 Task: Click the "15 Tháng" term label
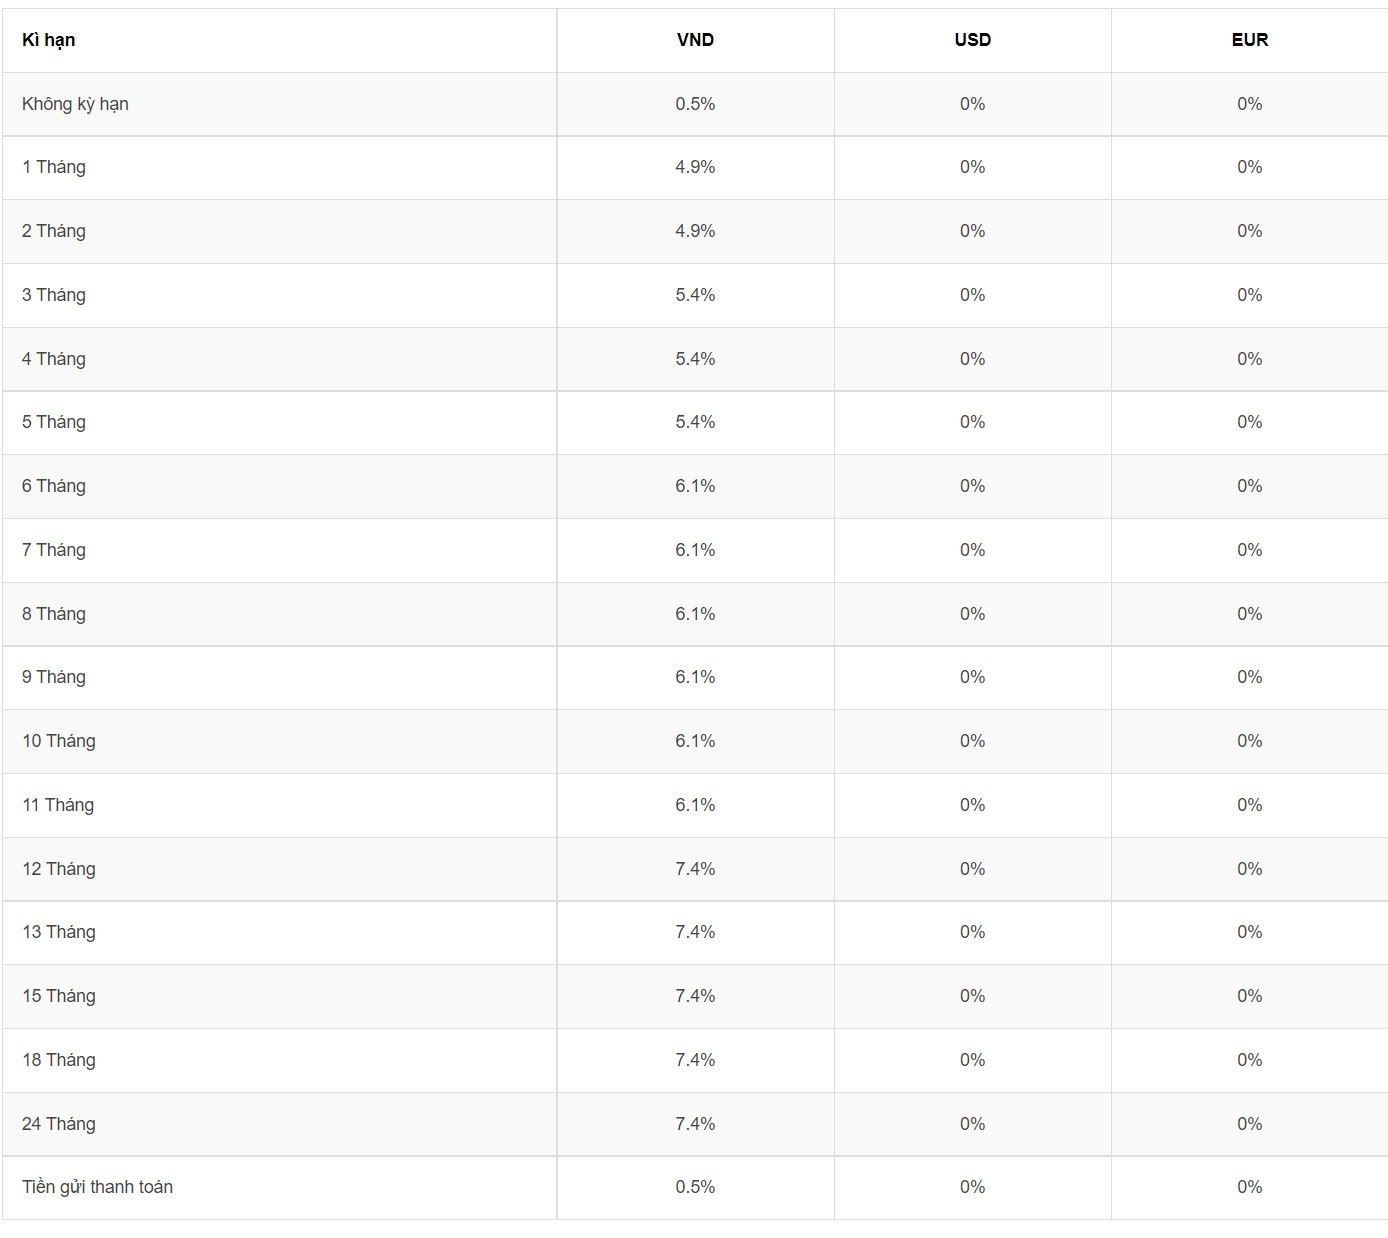pos(59,996)
